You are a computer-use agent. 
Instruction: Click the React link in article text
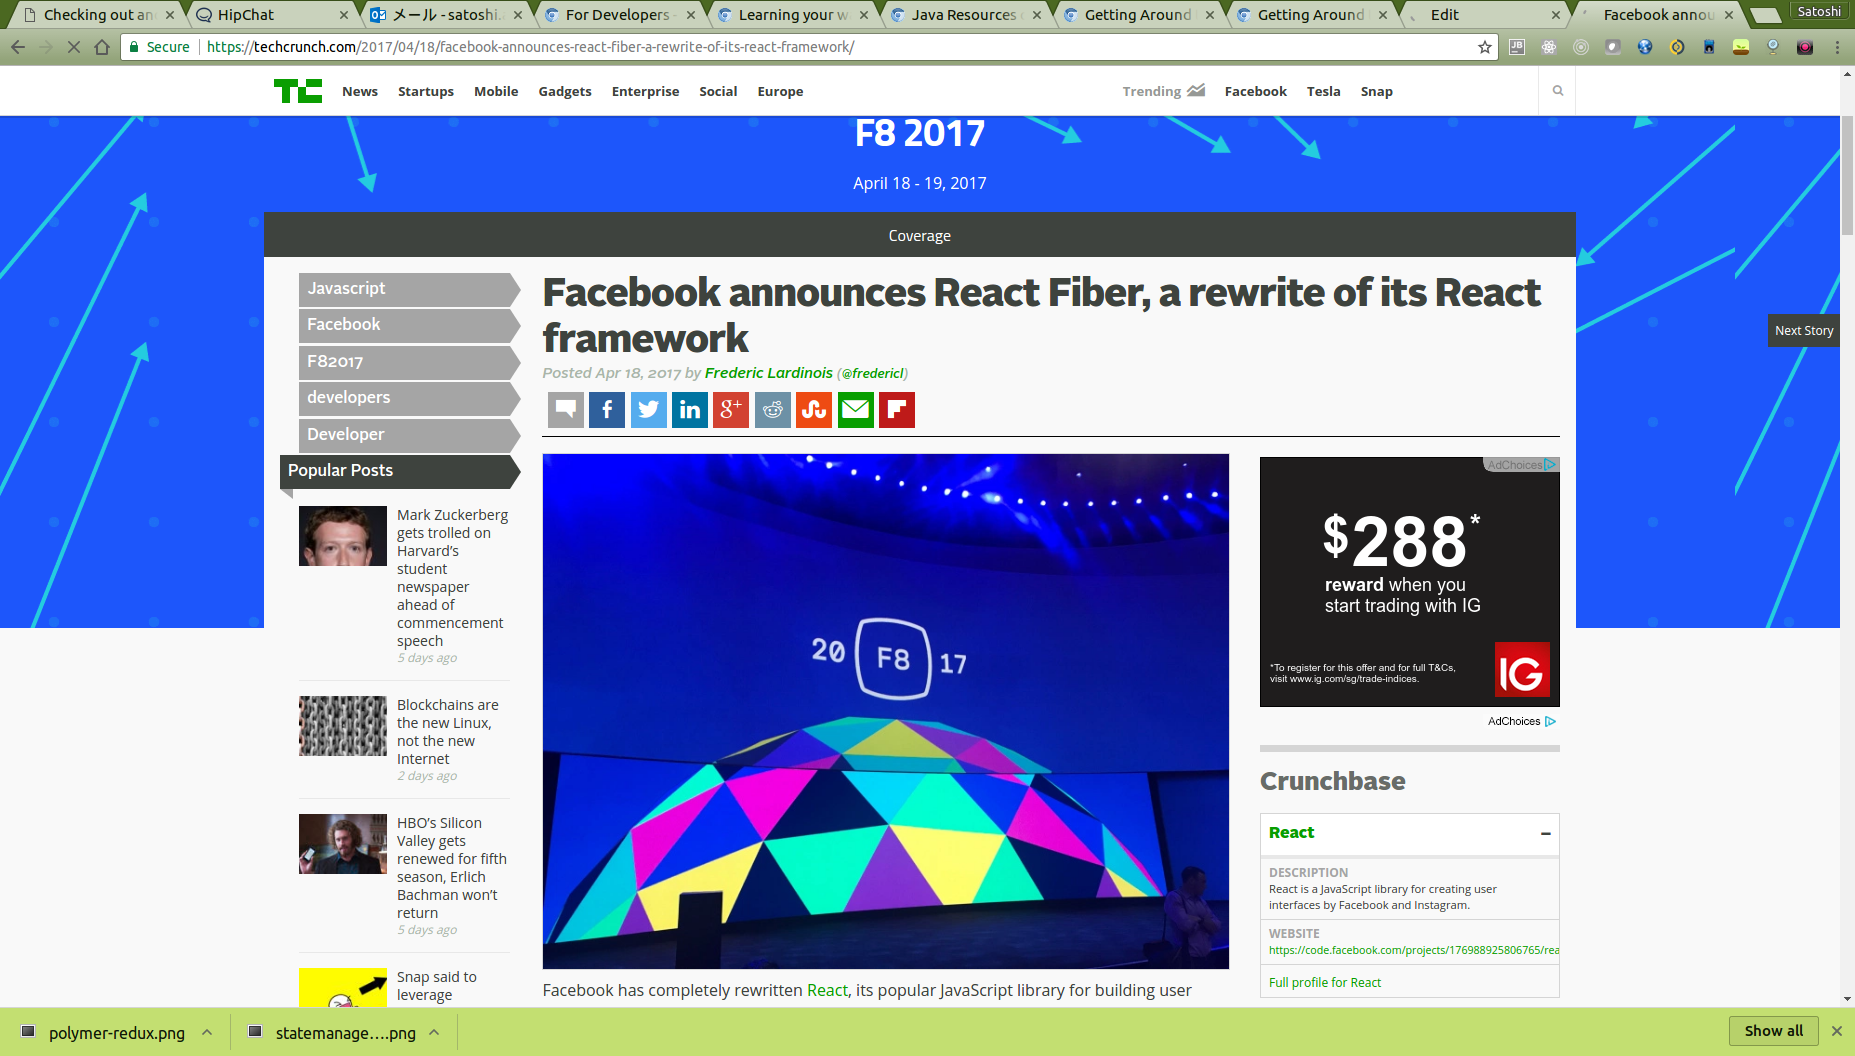(x=827, y=990)
